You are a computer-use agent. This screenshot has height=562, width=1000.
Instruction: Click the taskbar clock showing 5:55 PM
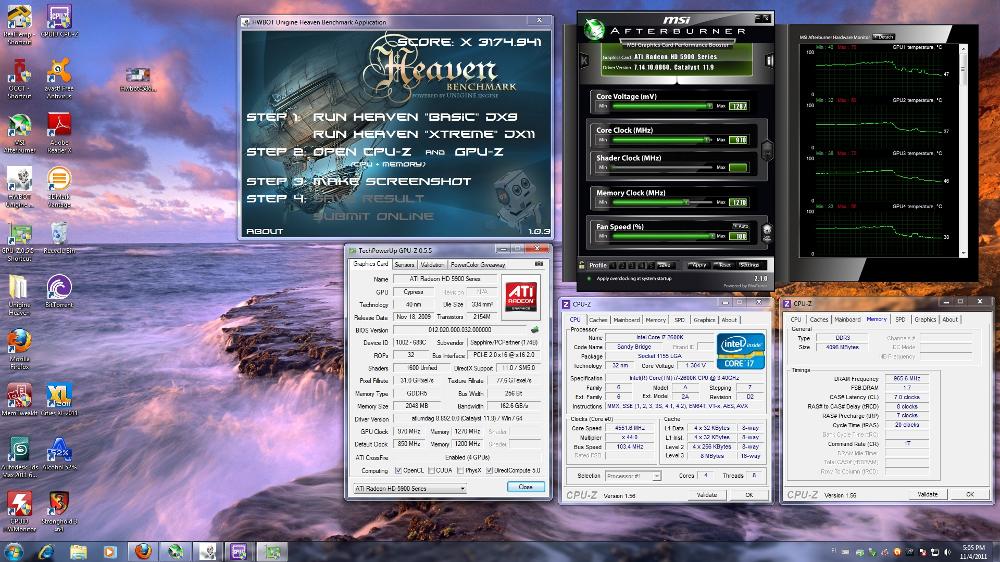click(973, 552)
